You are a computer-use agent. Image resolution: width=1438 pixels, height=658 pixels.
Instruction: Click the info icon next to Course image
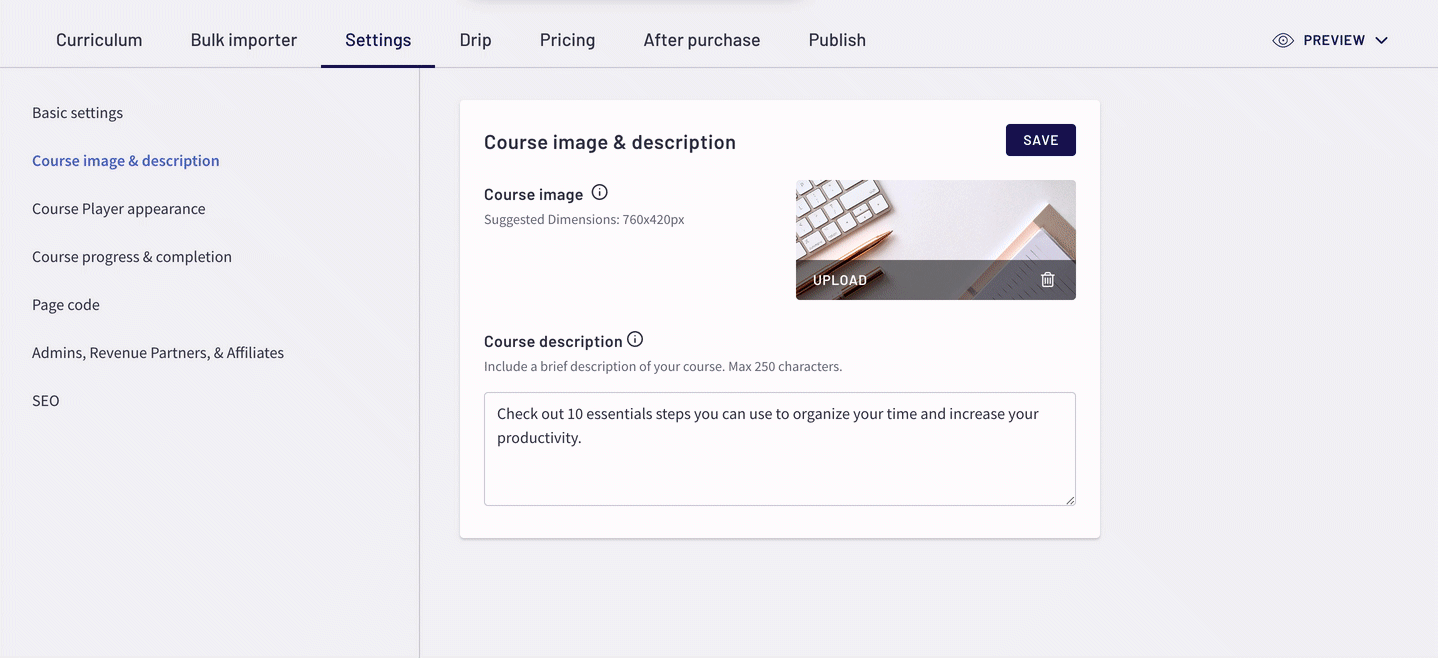tap(600, 193)
